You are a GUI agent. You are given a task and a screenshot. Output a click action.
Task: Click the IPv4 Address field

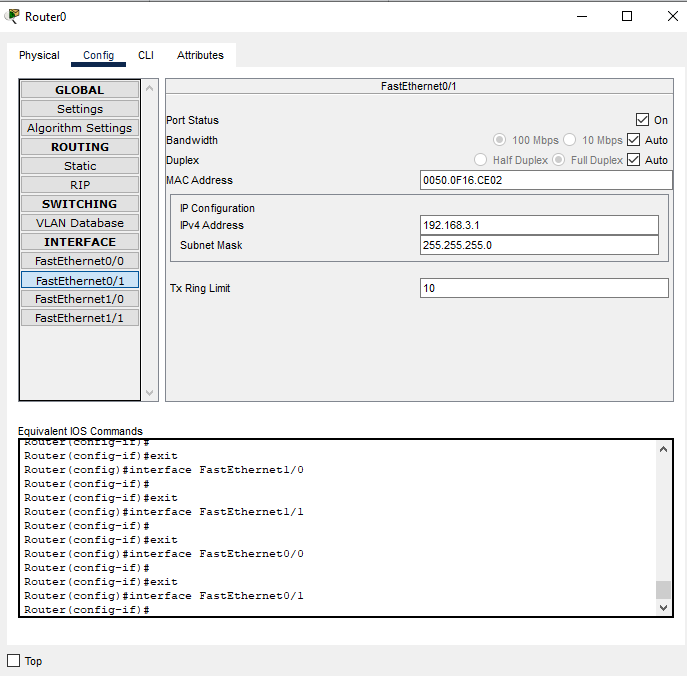pyautogui.click(x=539, y=225)
